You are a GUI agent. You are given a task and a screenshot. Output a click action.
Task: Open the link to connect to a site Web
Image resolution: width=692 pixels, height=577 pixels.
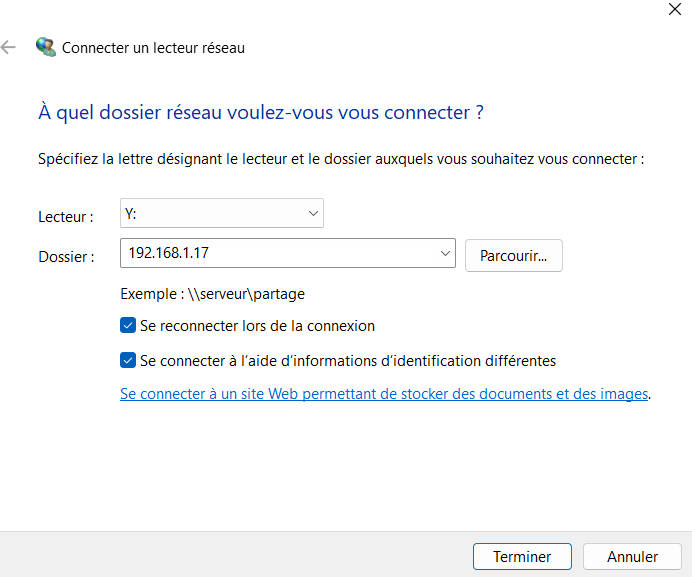384,394
